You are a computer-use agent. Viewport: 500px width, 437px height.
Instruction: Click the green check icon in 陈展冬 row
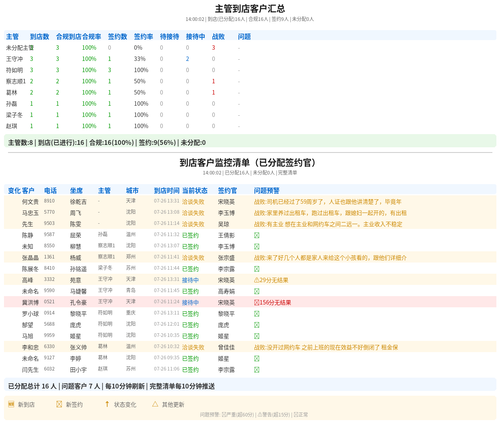pyautogui.click(x=256, y=269)
